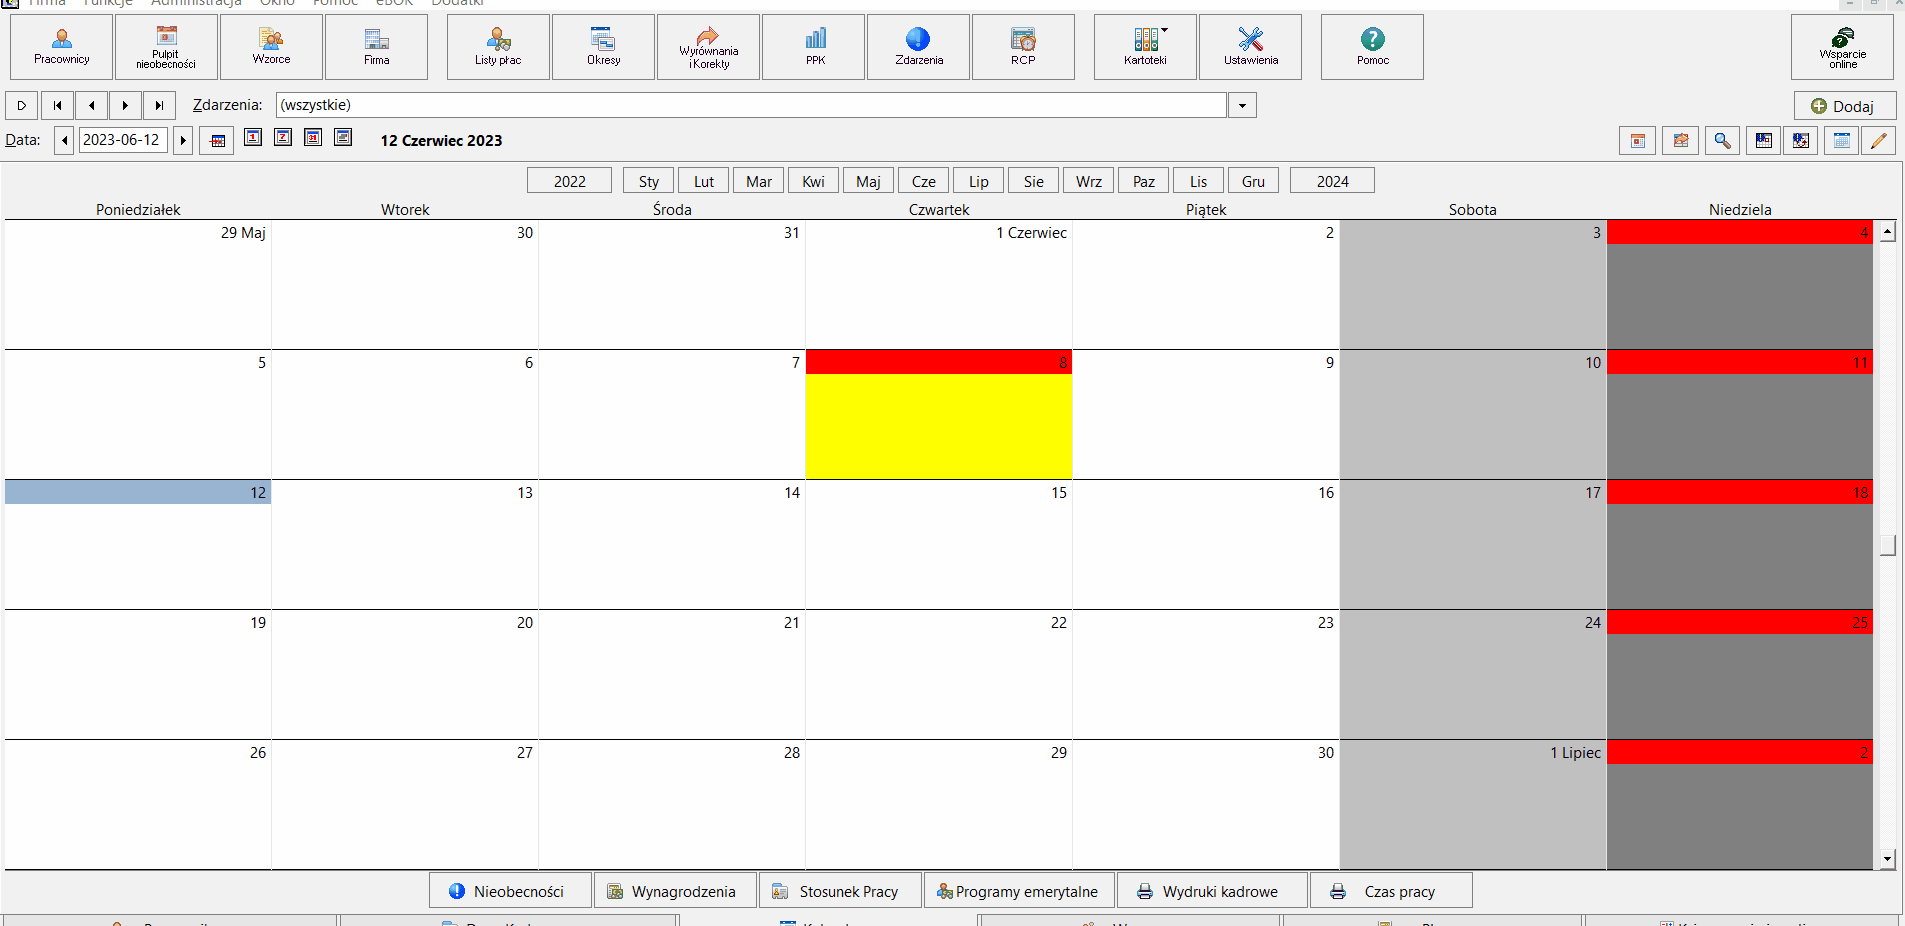Open the RCP module
Screen dimensions: 1905x926
pos(1023,47)
